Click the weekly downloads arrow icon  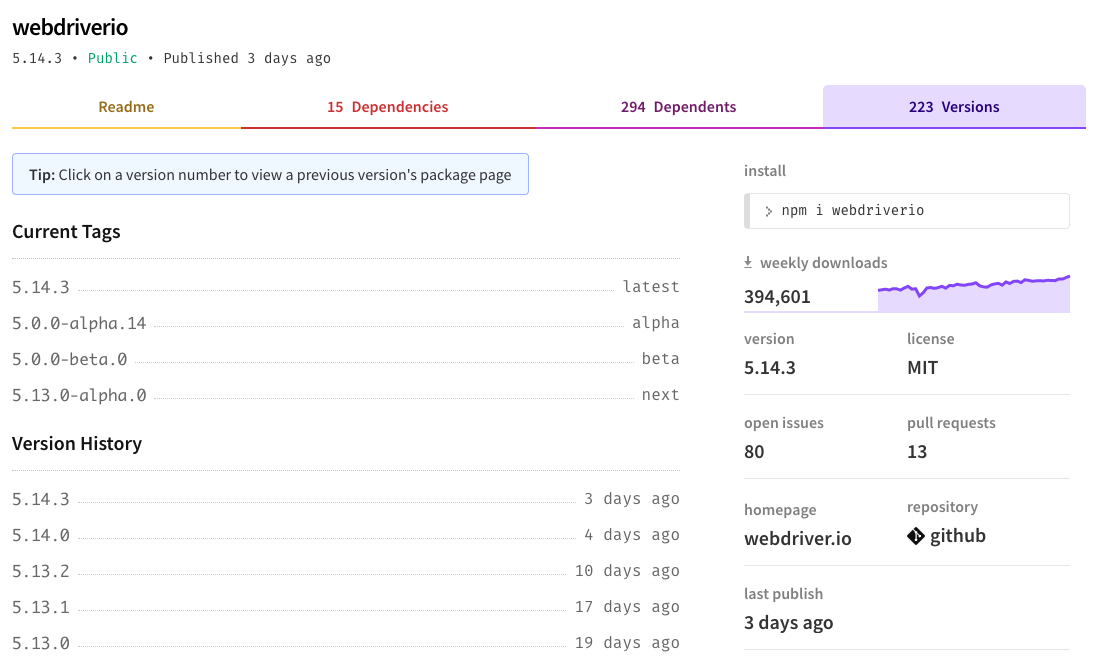[x=748, y=262]
